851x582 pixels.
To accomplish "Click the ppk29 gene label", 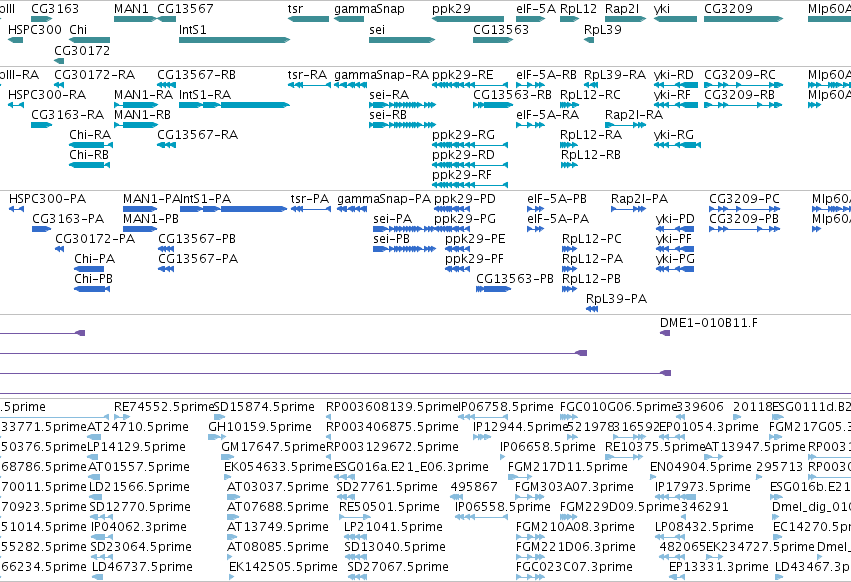I will click(452, 9).
